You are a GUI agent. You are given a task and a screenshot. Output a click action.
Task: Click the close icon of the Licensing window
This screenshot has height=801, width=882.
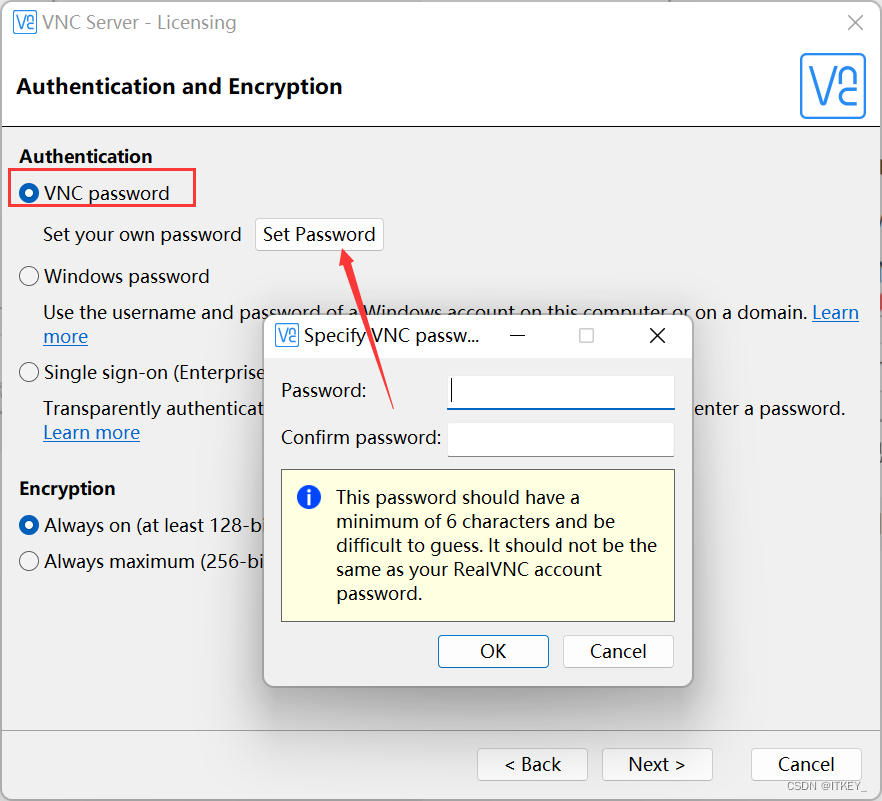(x=856, y=22)
